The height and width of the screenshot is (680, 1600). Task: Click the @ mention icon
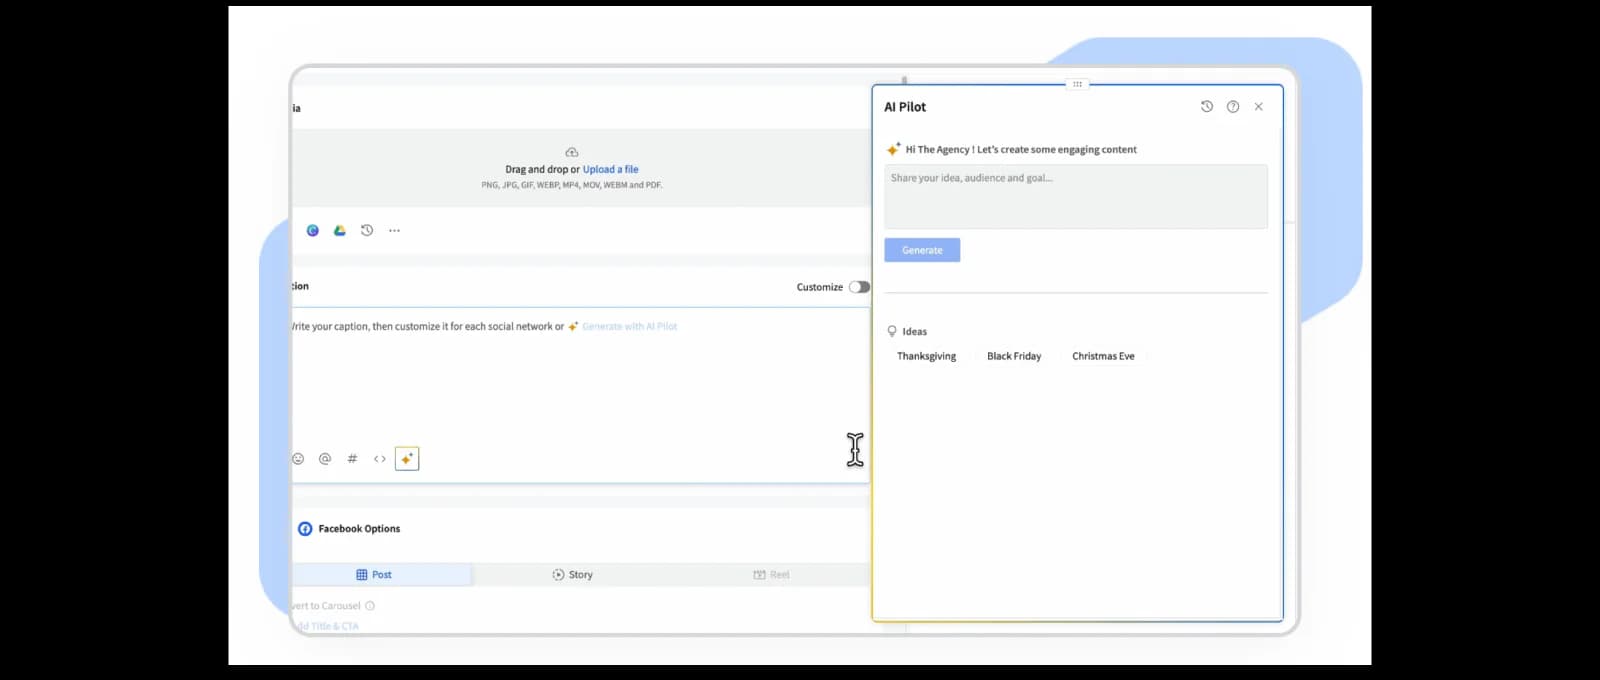click(x=325, y=459)
